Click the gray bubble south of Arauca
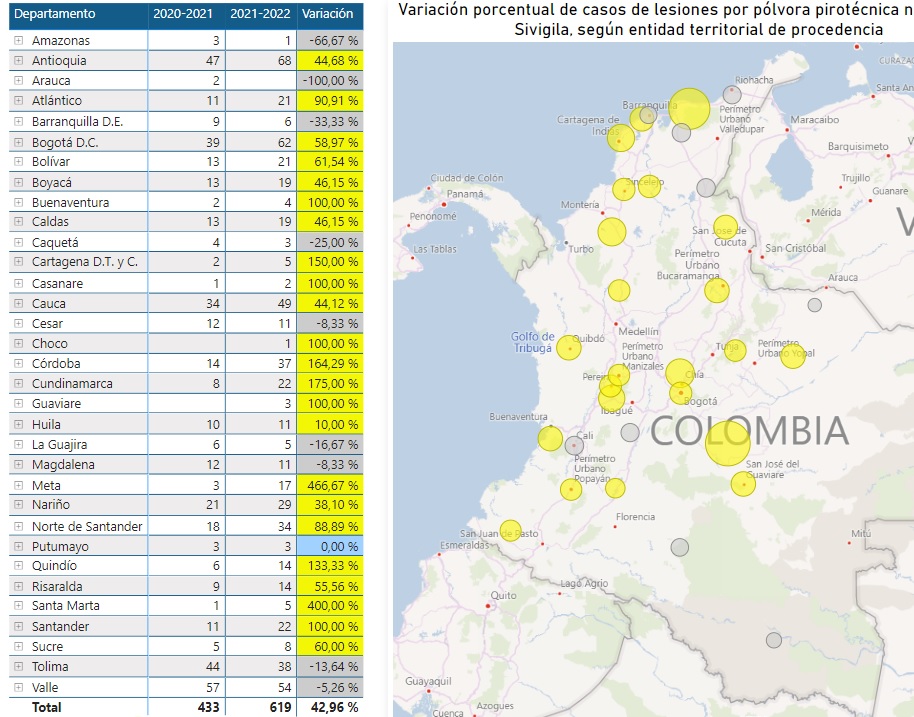This screenshot has height=717, width=914. 814,305
